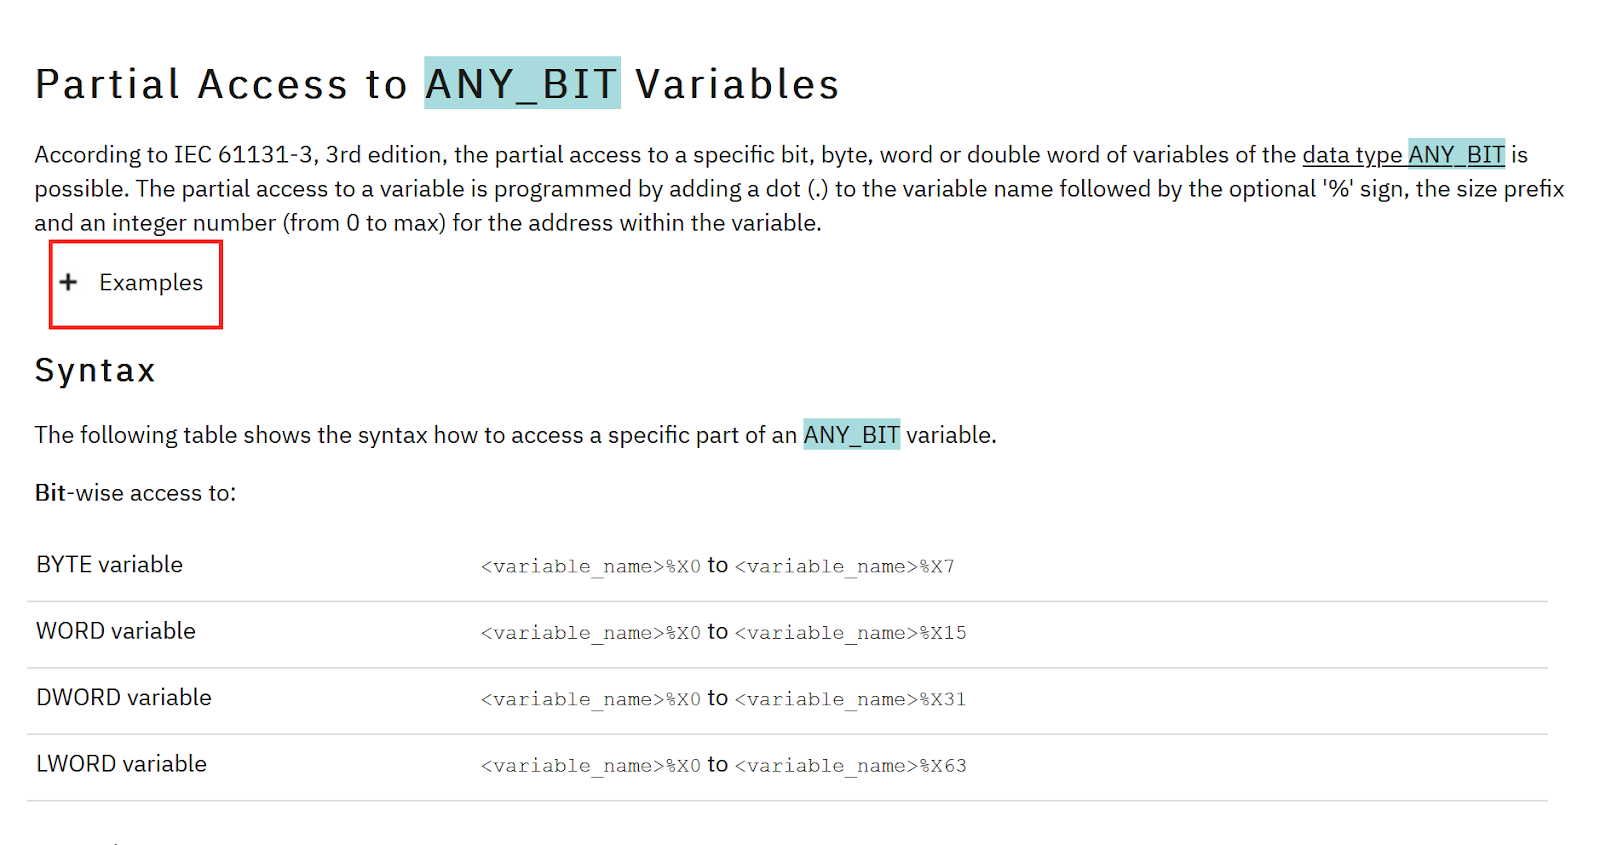1600x845 pixels.
Task: Click the sentence about the following table
Action: click(x=516, y=435)
